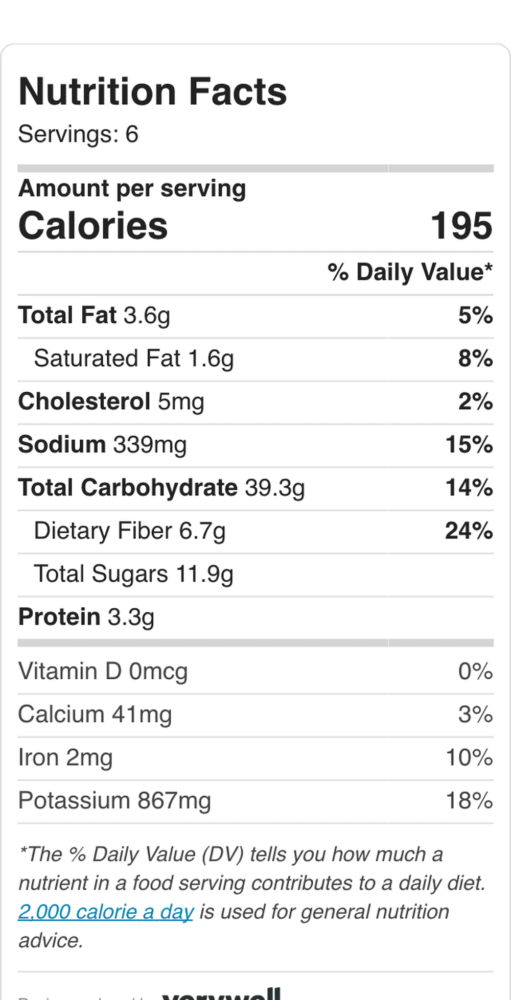511x1000 pixels.
Task: Select the Iron 2mg row
Action: [x=255, y=758]
